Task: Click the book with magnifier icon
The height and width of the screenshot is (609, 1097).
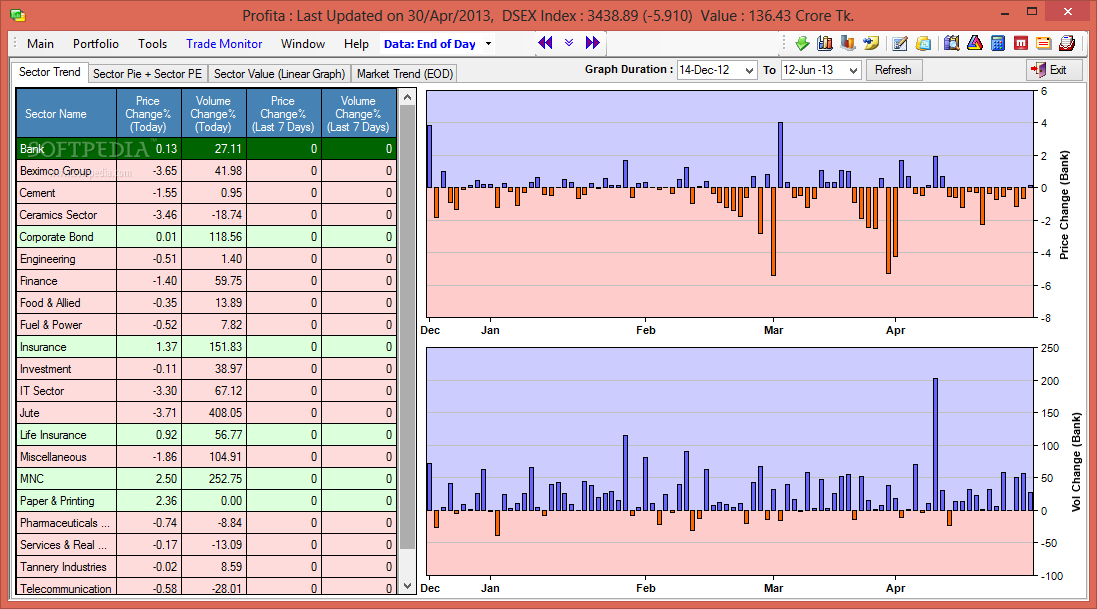Action: [x=951, y=43]
